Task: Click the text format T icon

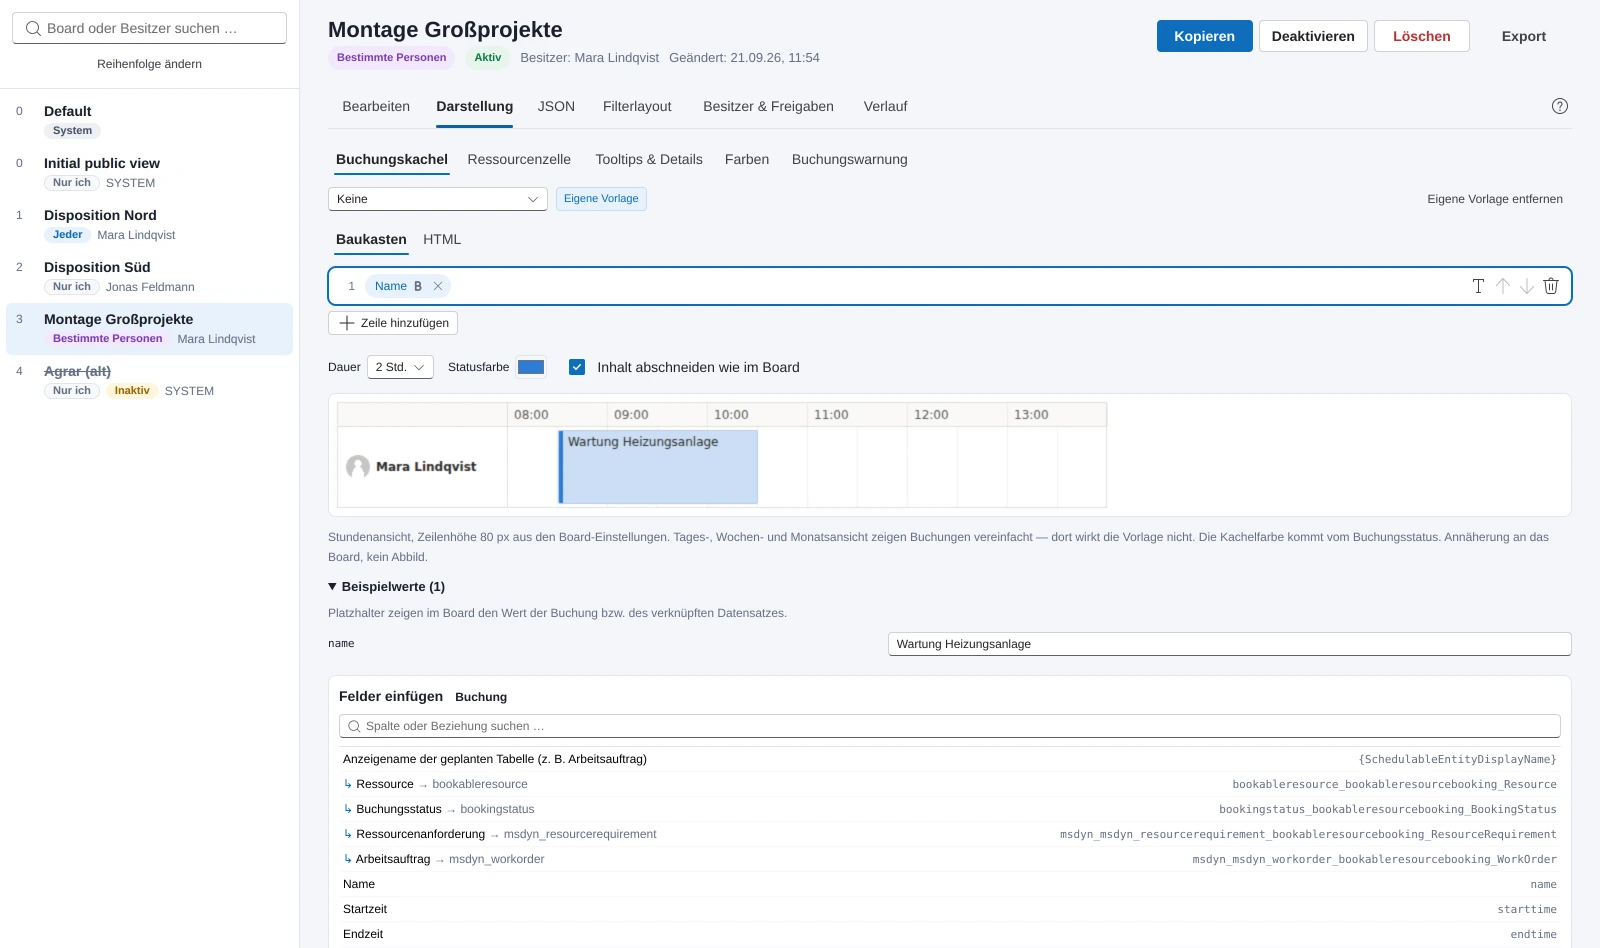Action: [1478, 286]
